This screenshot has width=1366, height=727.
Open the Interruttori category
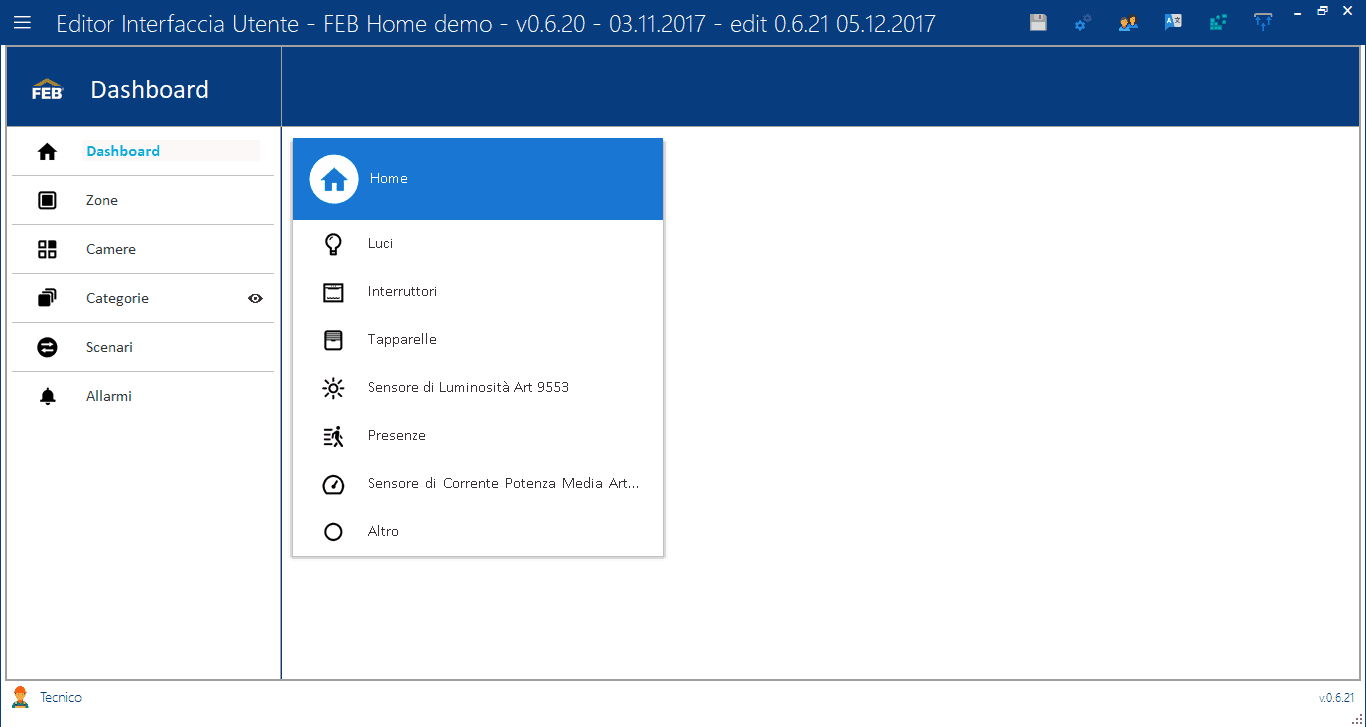[478, 292]
